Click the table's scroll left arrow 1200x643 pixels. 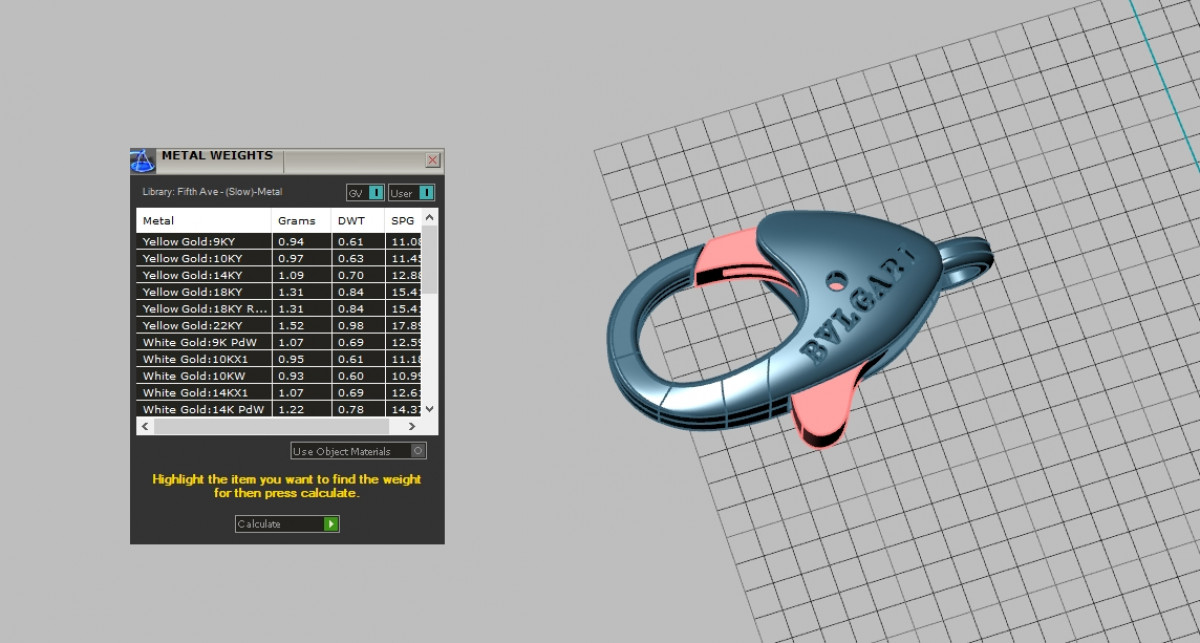(x=144, y=426)
